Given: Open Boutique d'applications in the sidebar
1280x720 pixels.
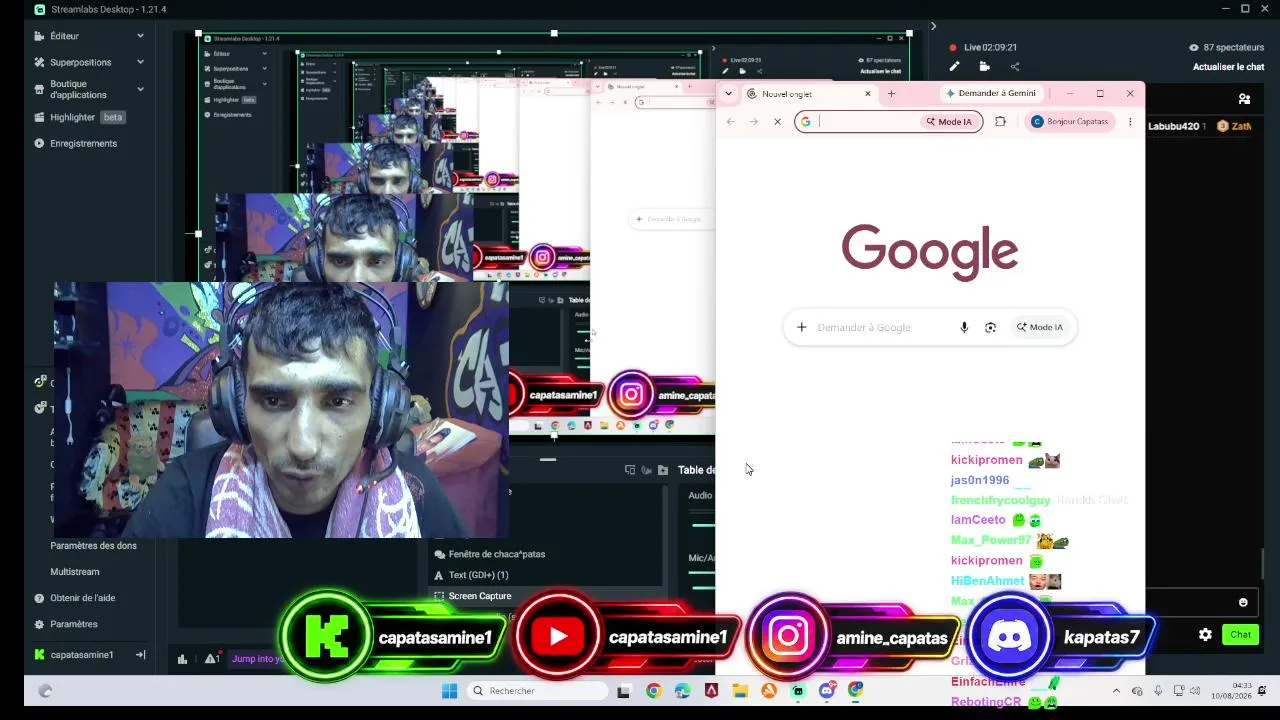Looking at the screenshot, I should pos(78,89).
